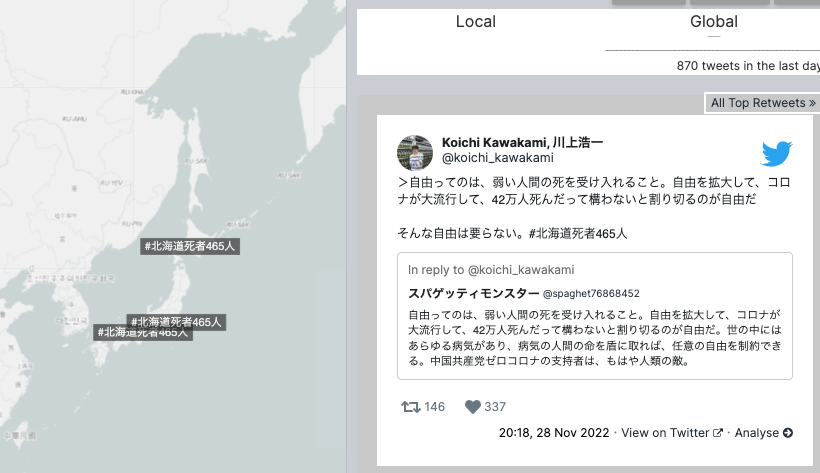Click the Twitter bird logo icon
820x473 pixels.
(777, 153)
